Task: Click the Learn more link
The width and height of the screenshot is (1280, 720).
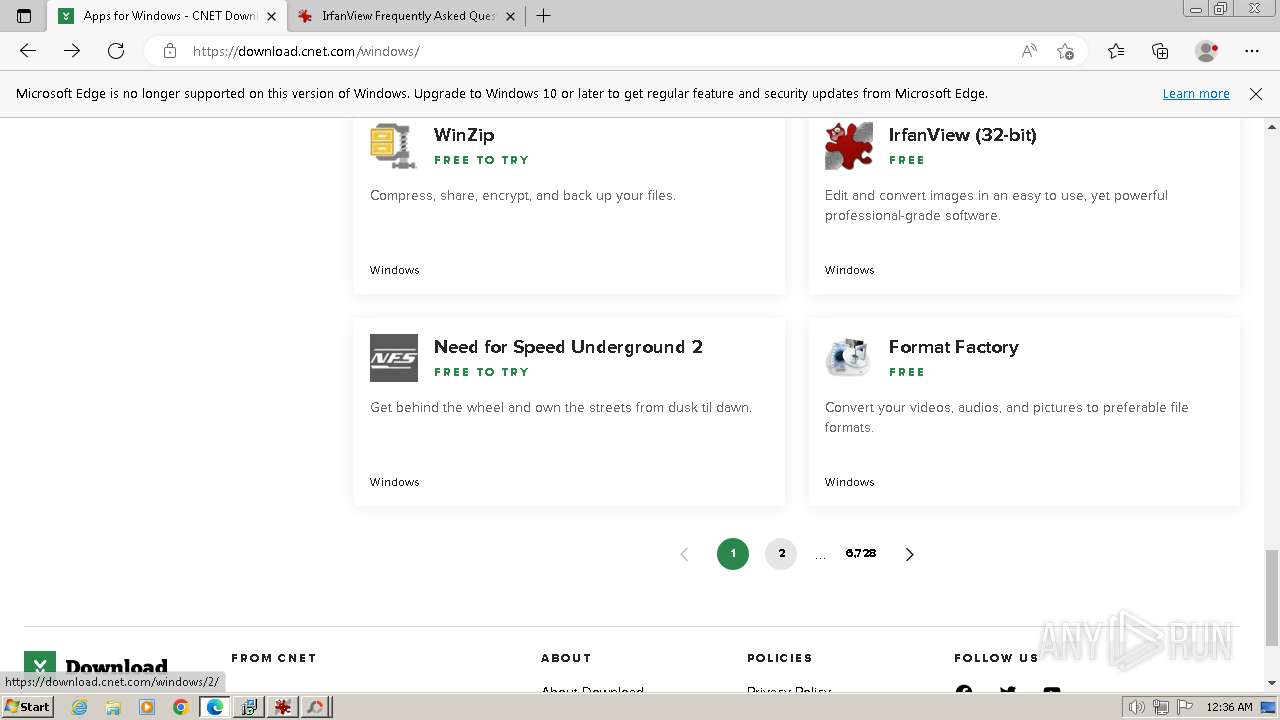Action: [1196, 94]
